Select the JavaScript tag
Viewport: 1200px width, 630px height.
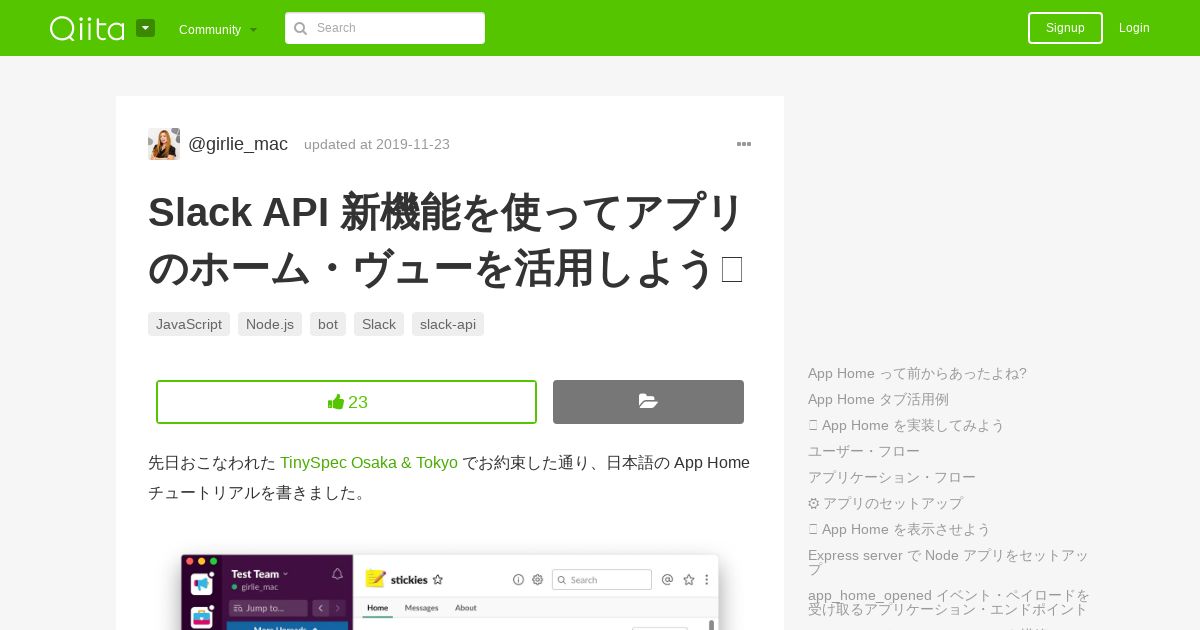tap(189, 324)
